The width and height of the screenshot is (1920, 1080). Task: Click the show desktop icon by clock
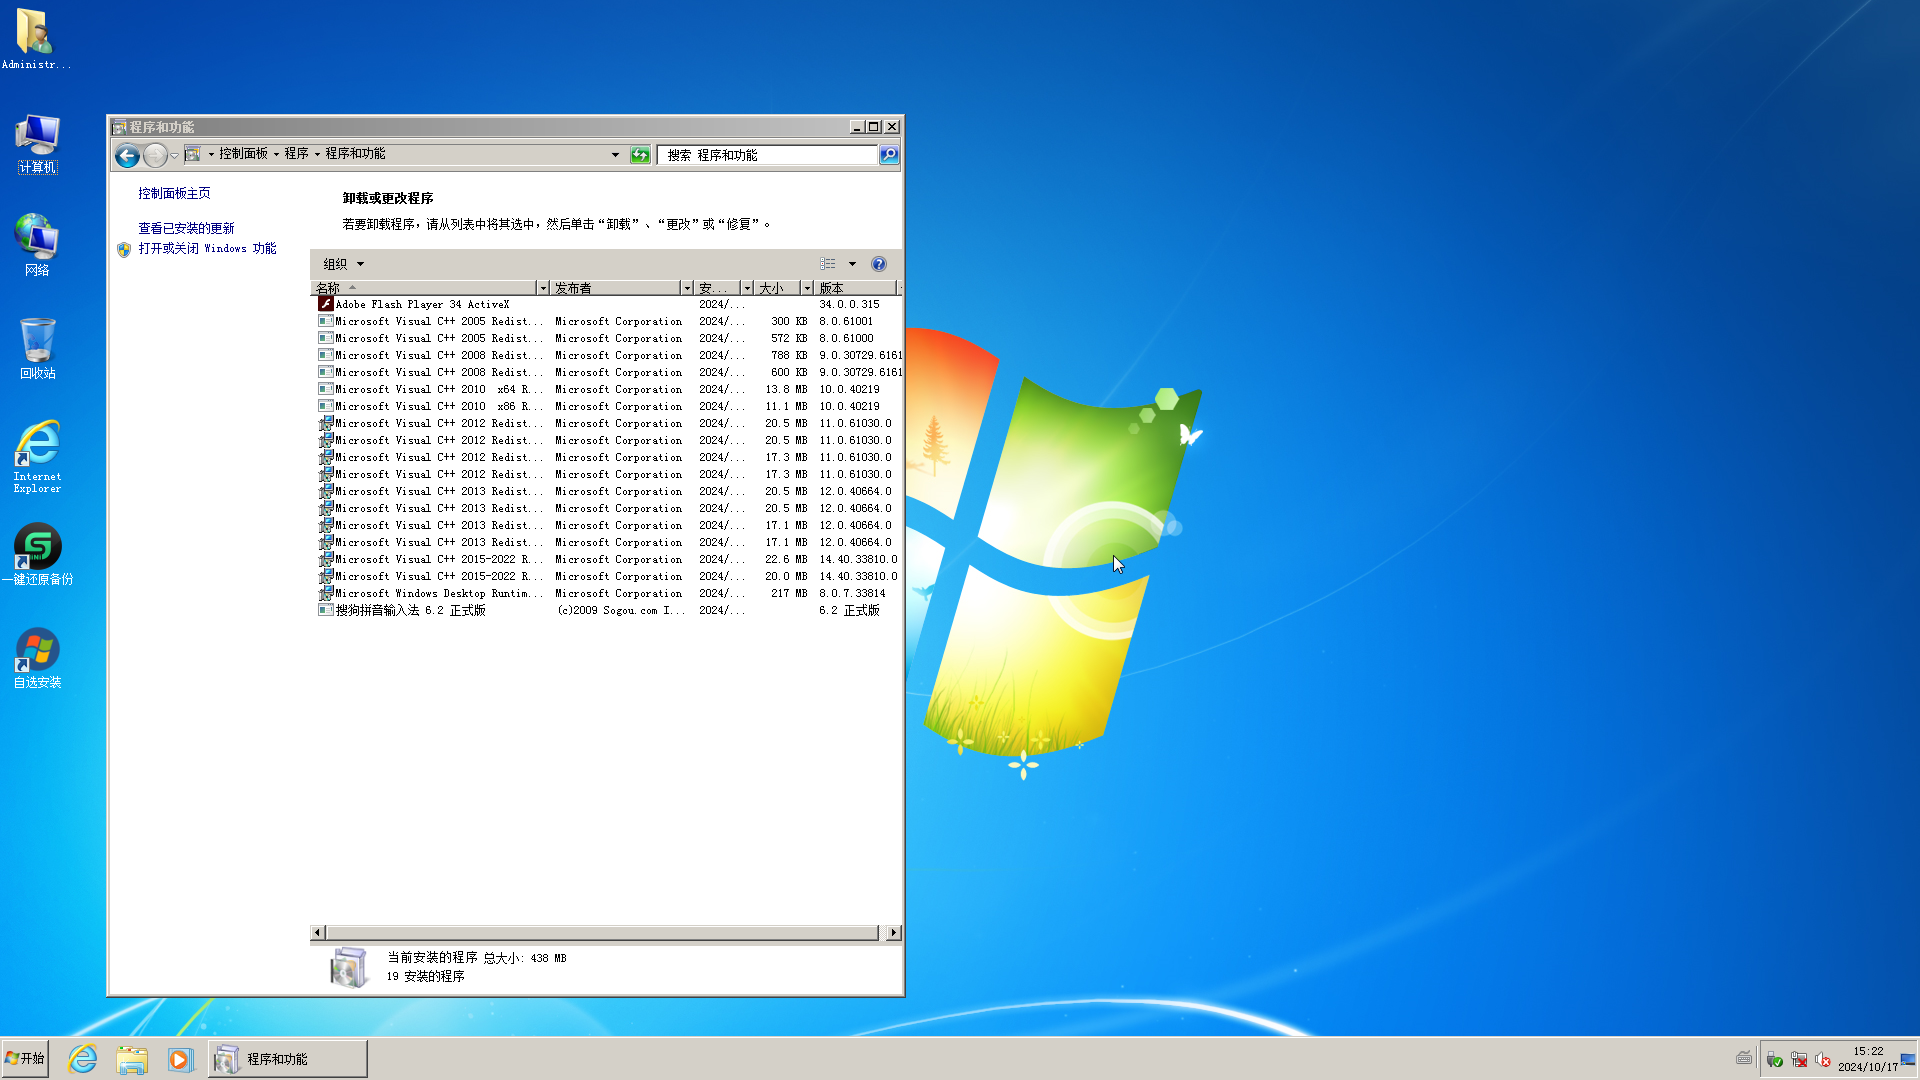pyautogui.click(x=1908, y=1060)
